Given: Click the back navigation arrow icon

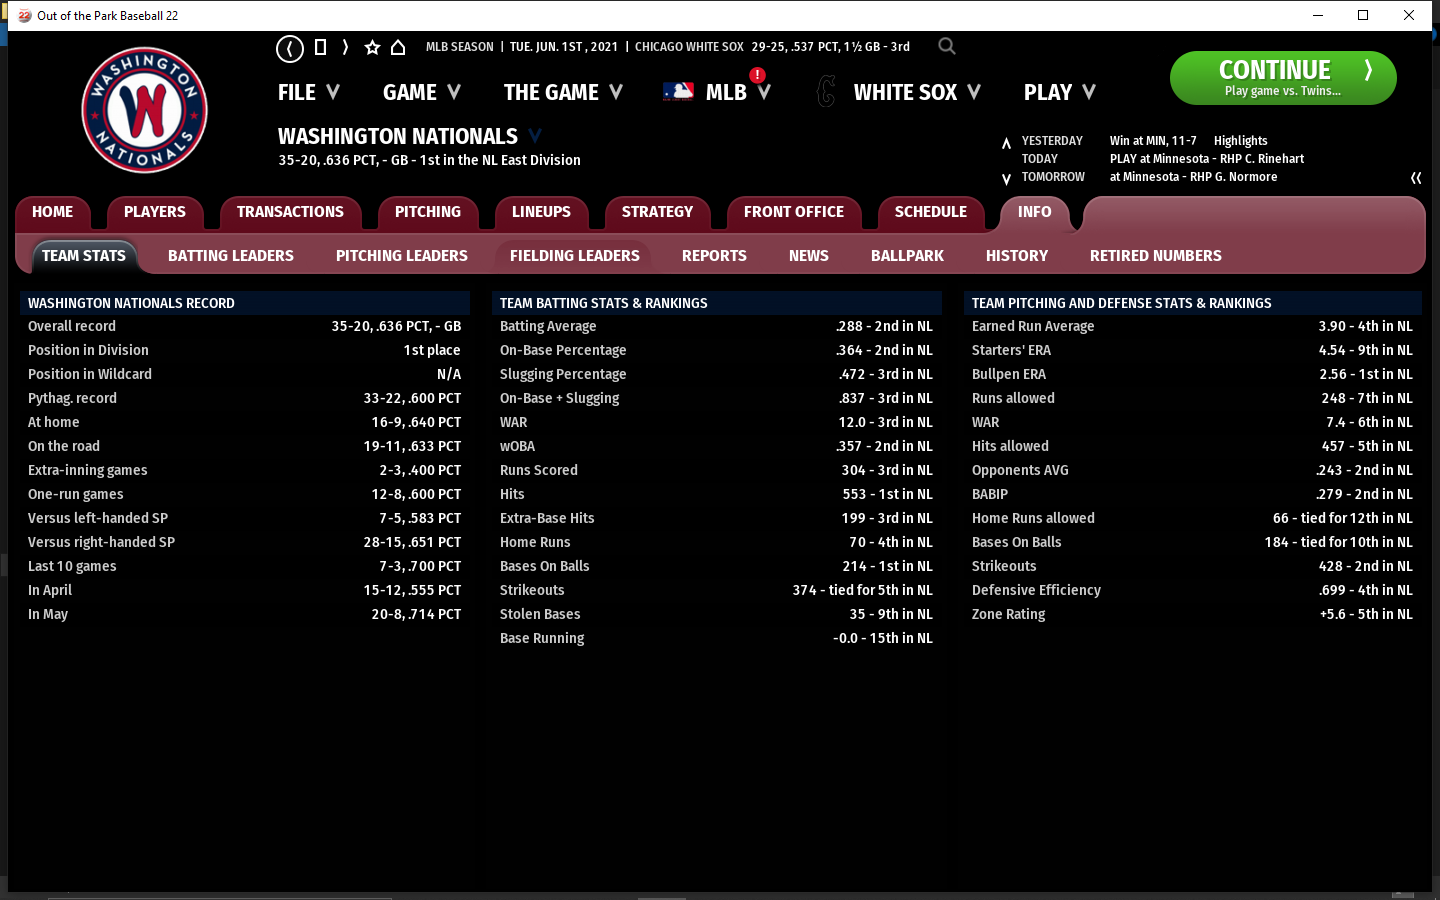Looking at the screenshot, I should coord(290,48).
